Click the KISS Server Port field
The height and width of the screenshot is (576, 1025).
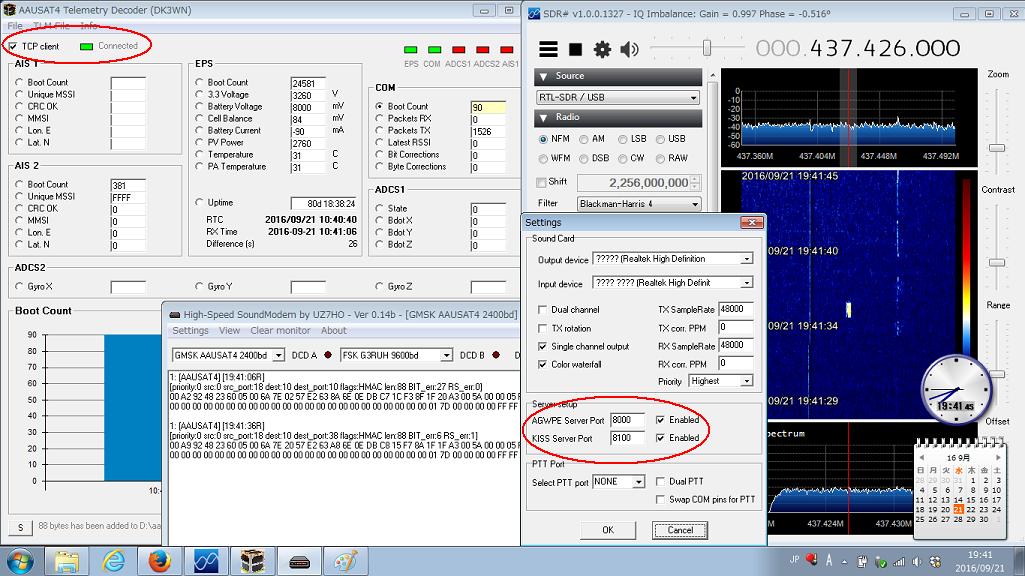pos(627,438)
